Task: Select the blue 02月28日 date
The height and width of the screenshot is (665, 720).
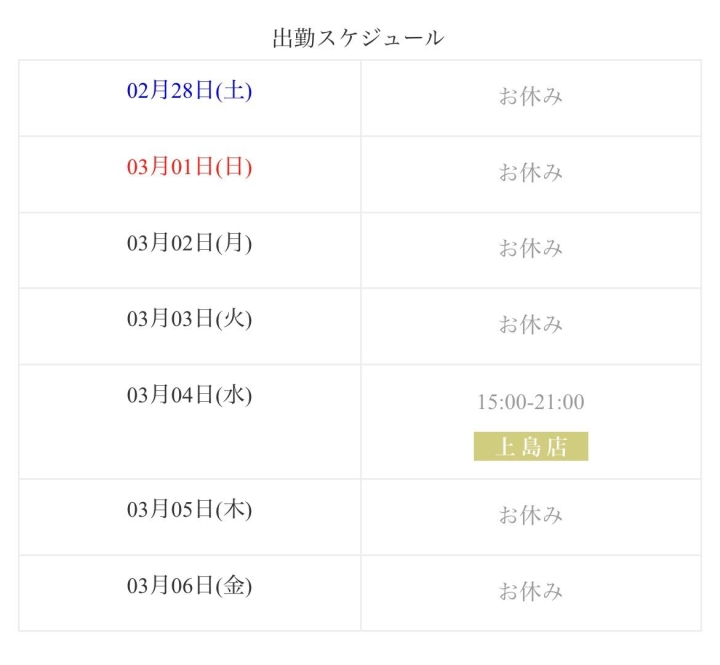Action: (x=171, y=91)
